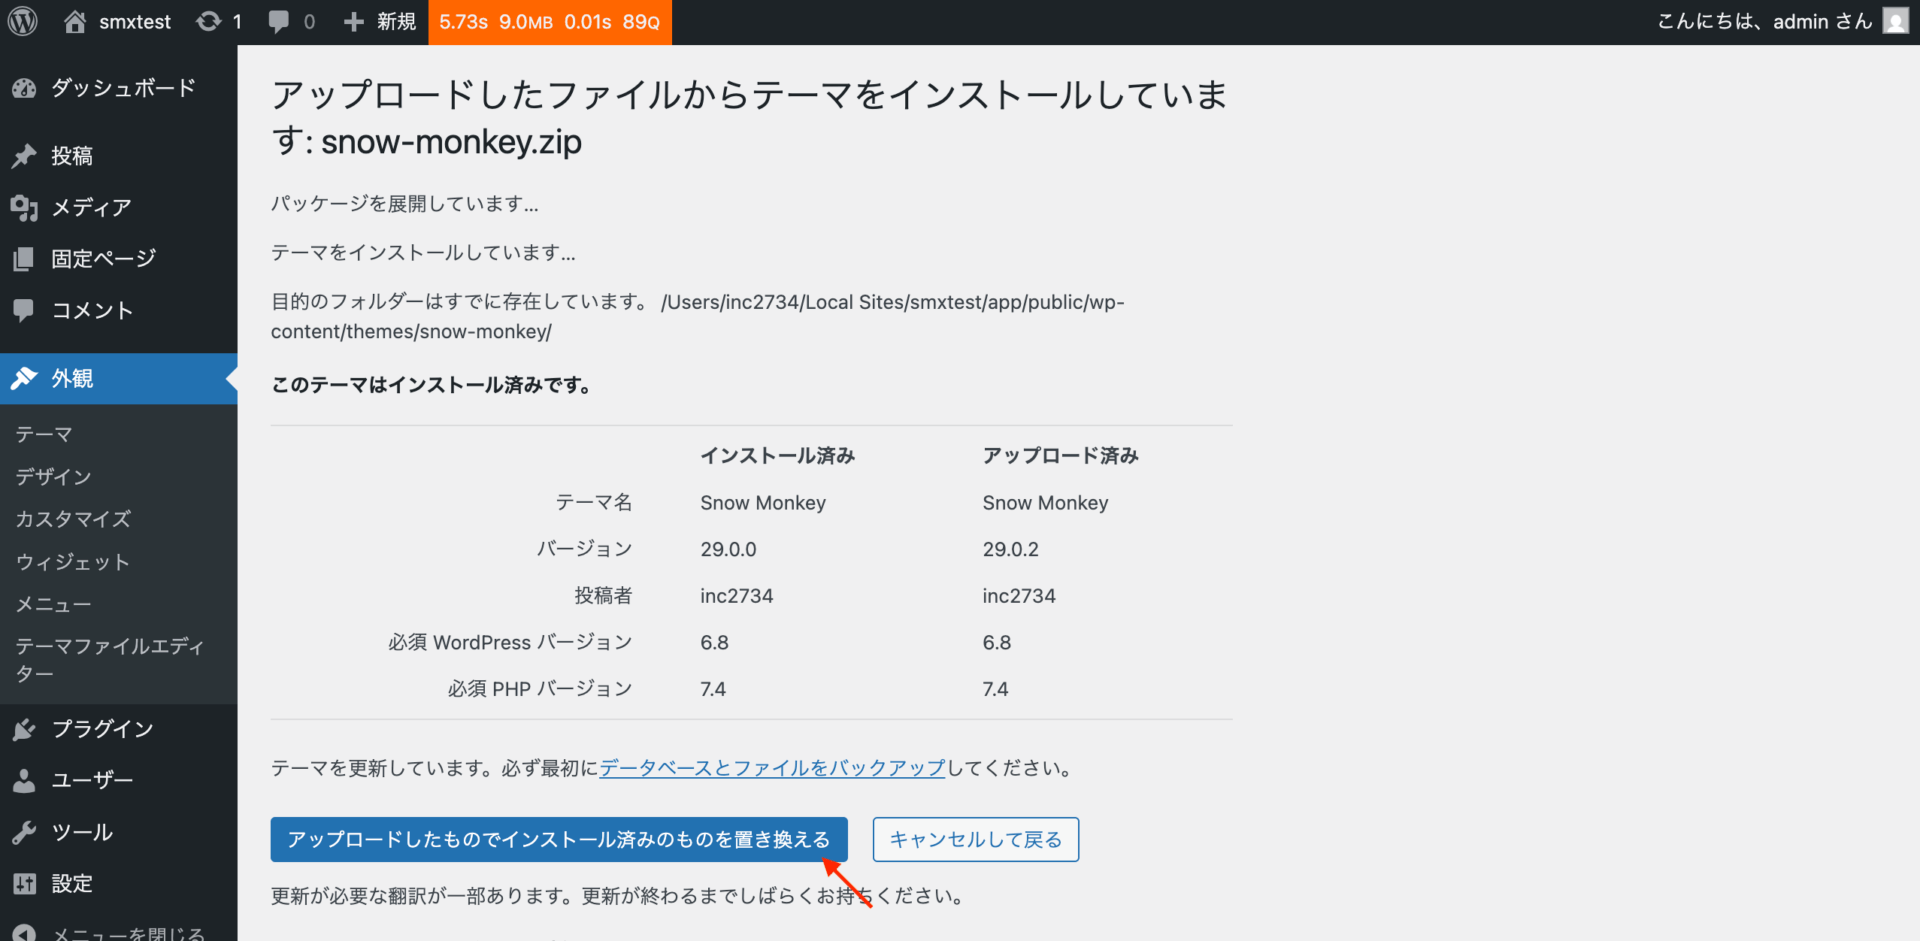Select カスタマイズ submenu item
1920x941 pixels.
73,519
